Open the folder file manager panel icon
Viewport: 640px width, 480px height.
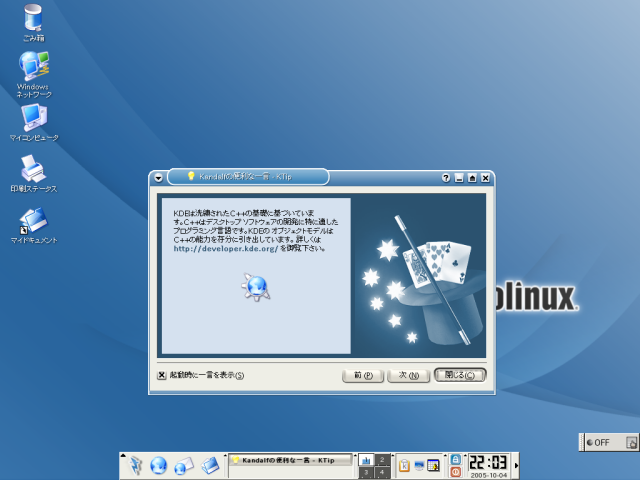(x=210, y=465)
